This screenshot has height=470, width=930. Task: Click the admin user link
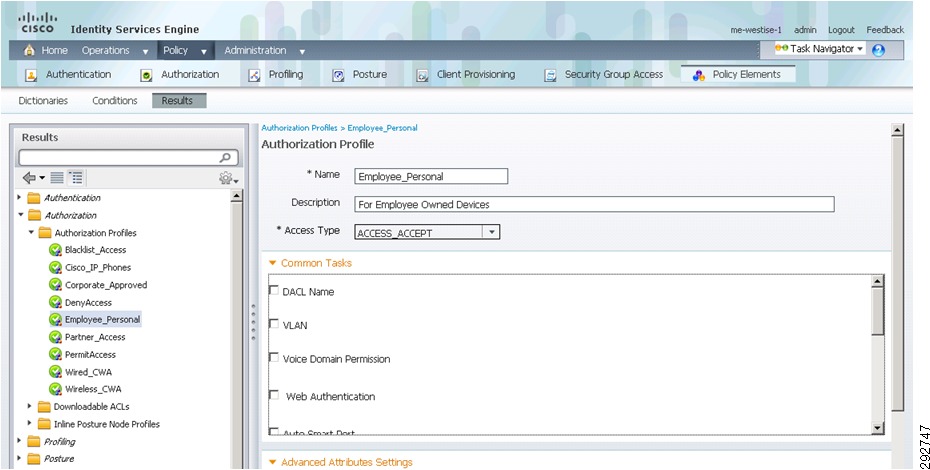coord(805,30)
